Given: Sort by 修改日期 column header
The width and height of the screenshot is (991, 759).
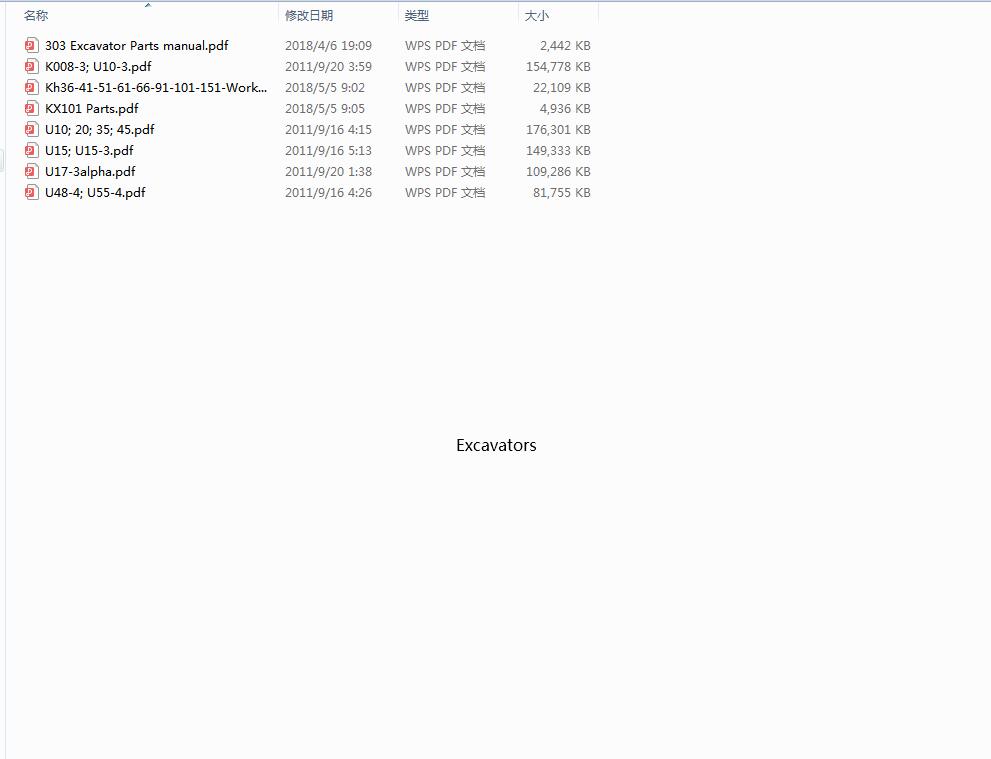Looking at the screenshot, I should tap(309, 16).
